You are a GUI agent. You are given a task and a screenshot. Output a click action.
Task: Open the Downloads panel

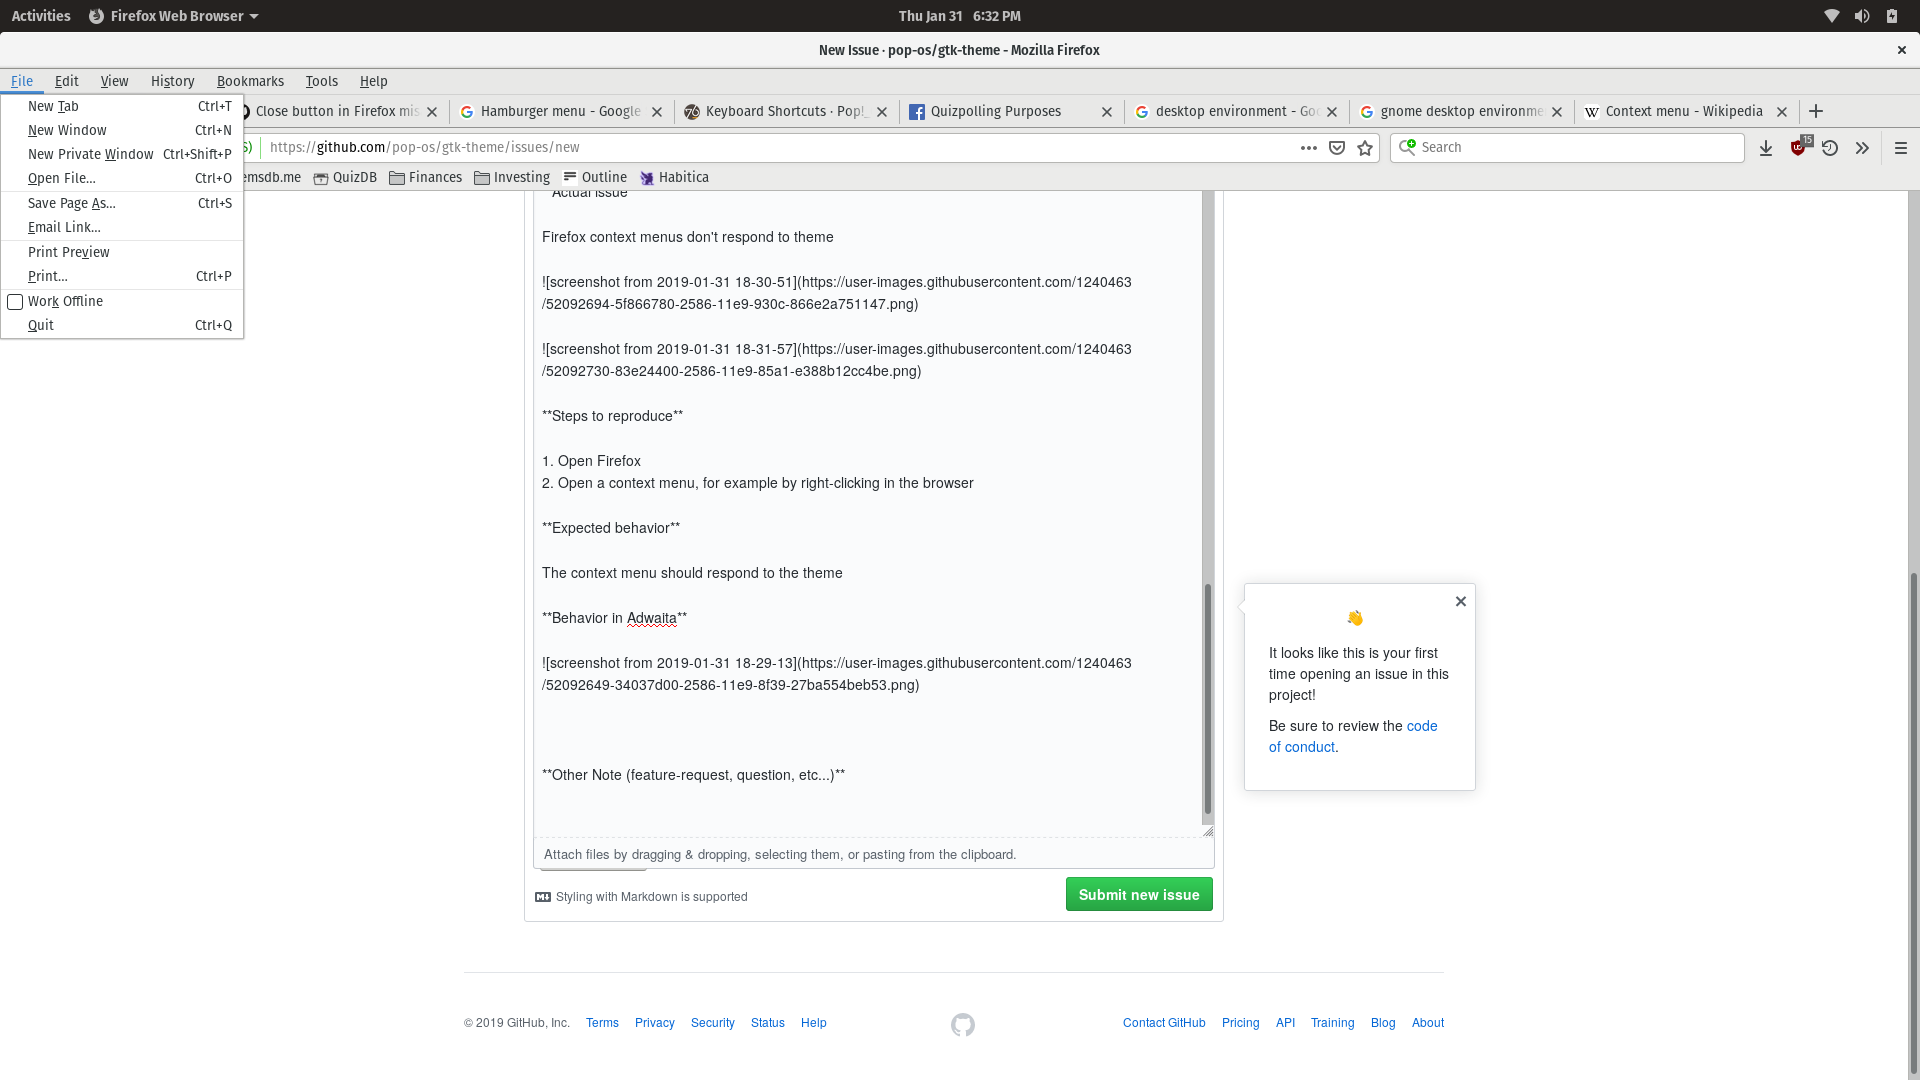(x=1766, y=147)
